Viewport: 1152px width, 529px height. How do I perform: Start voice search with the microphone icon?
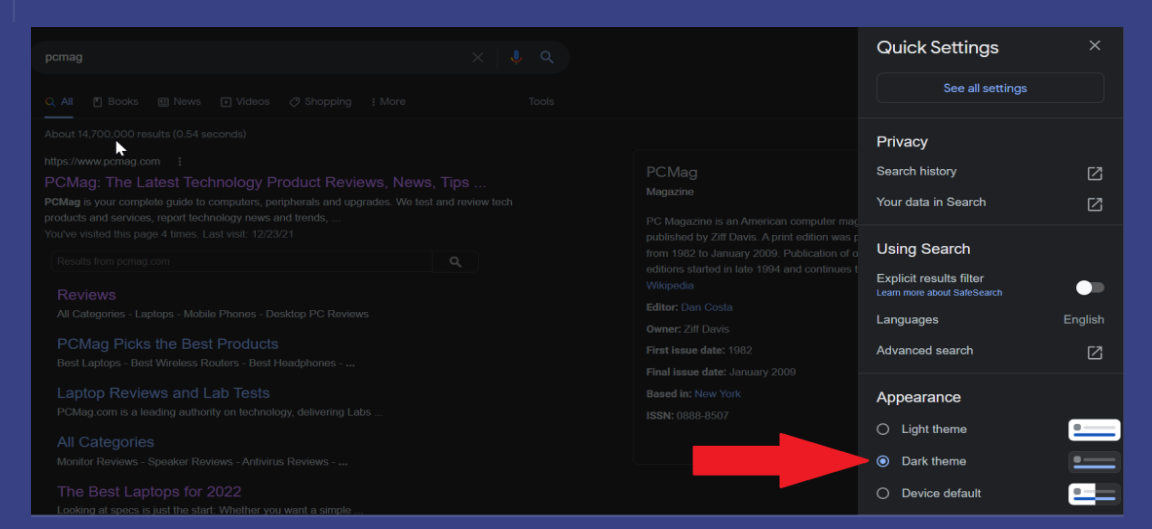pyautogui.click(x=516, y=57)
